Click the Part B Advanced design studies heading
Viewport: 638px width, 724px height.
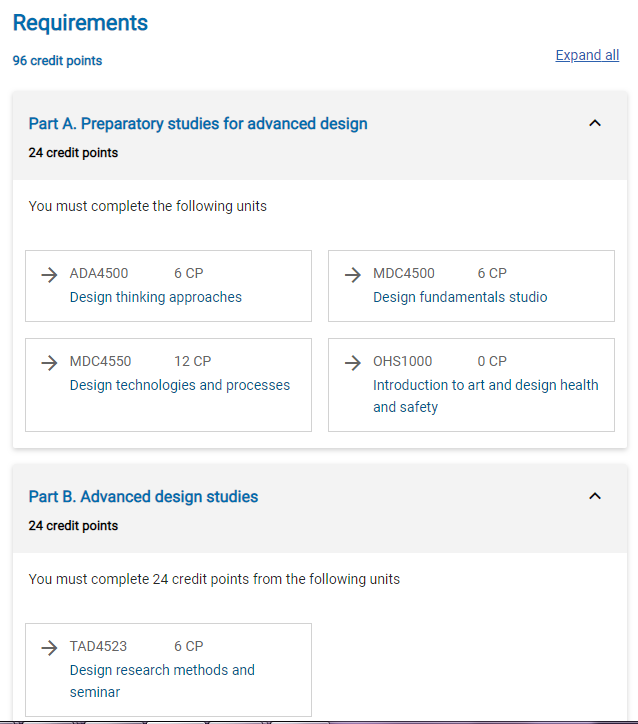pos(143,497)
